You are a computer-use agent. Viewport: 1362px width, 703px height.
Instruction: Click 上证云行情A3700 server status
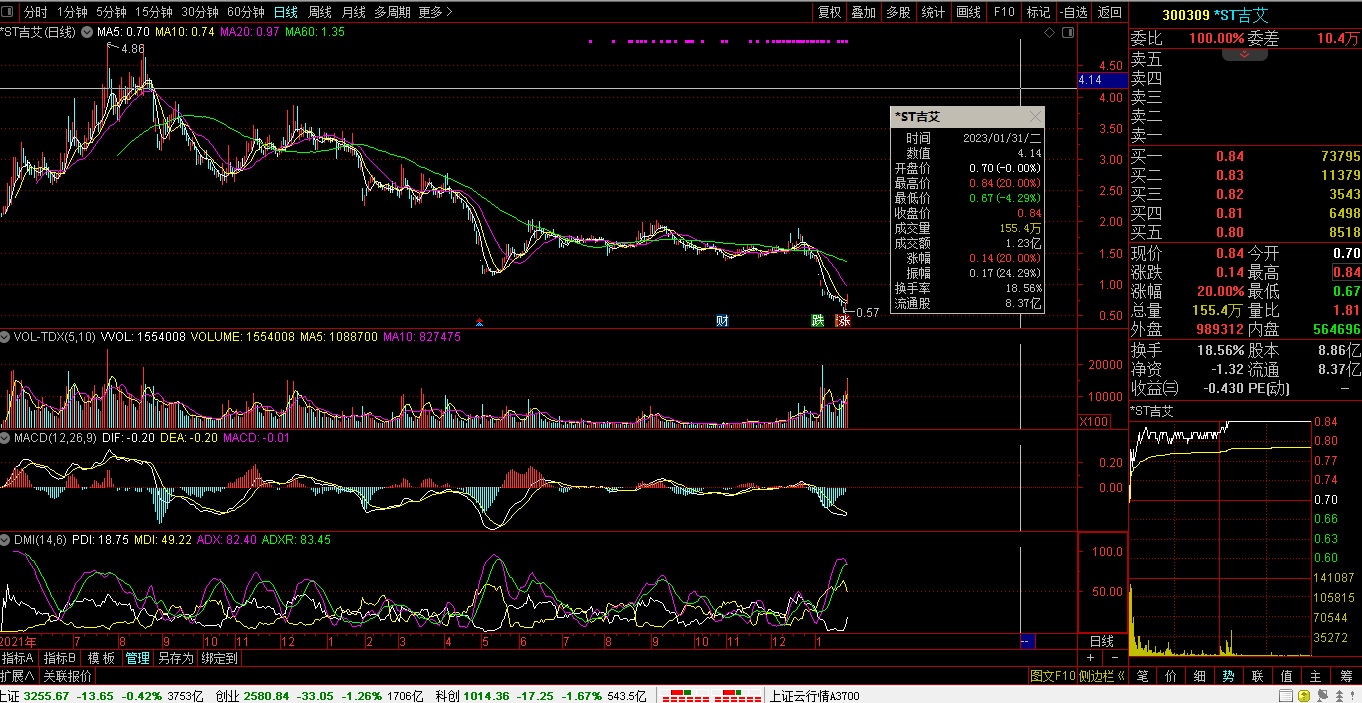tap(814, 695)
